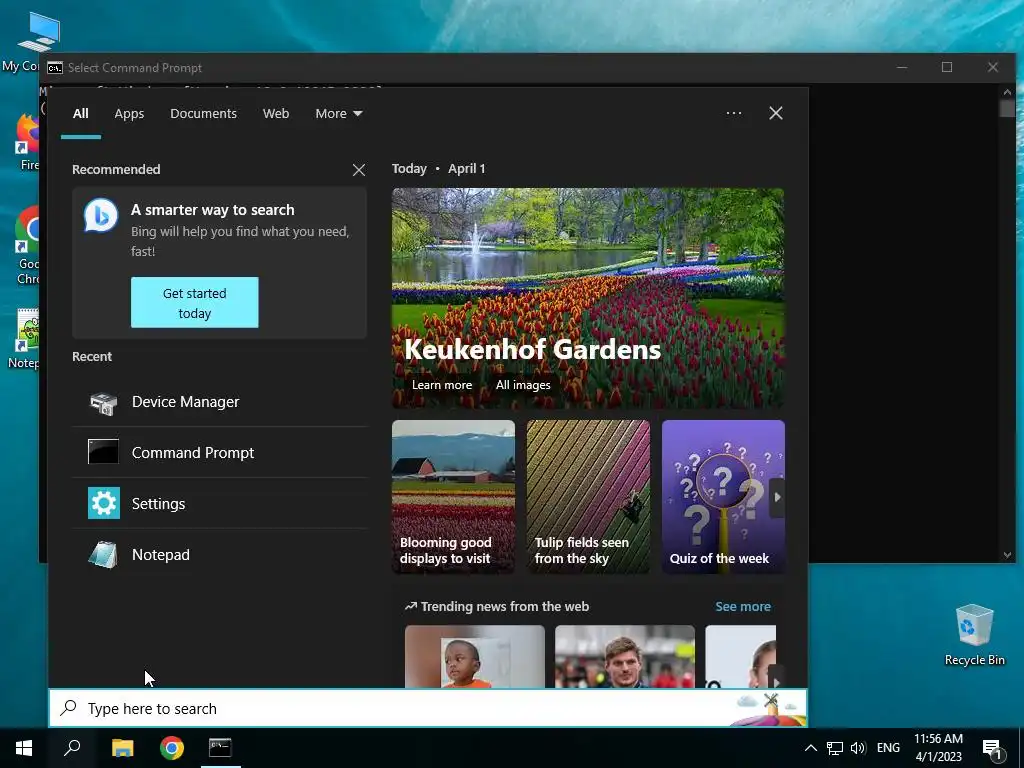Select Recycle Bin desktop icon

974,635
